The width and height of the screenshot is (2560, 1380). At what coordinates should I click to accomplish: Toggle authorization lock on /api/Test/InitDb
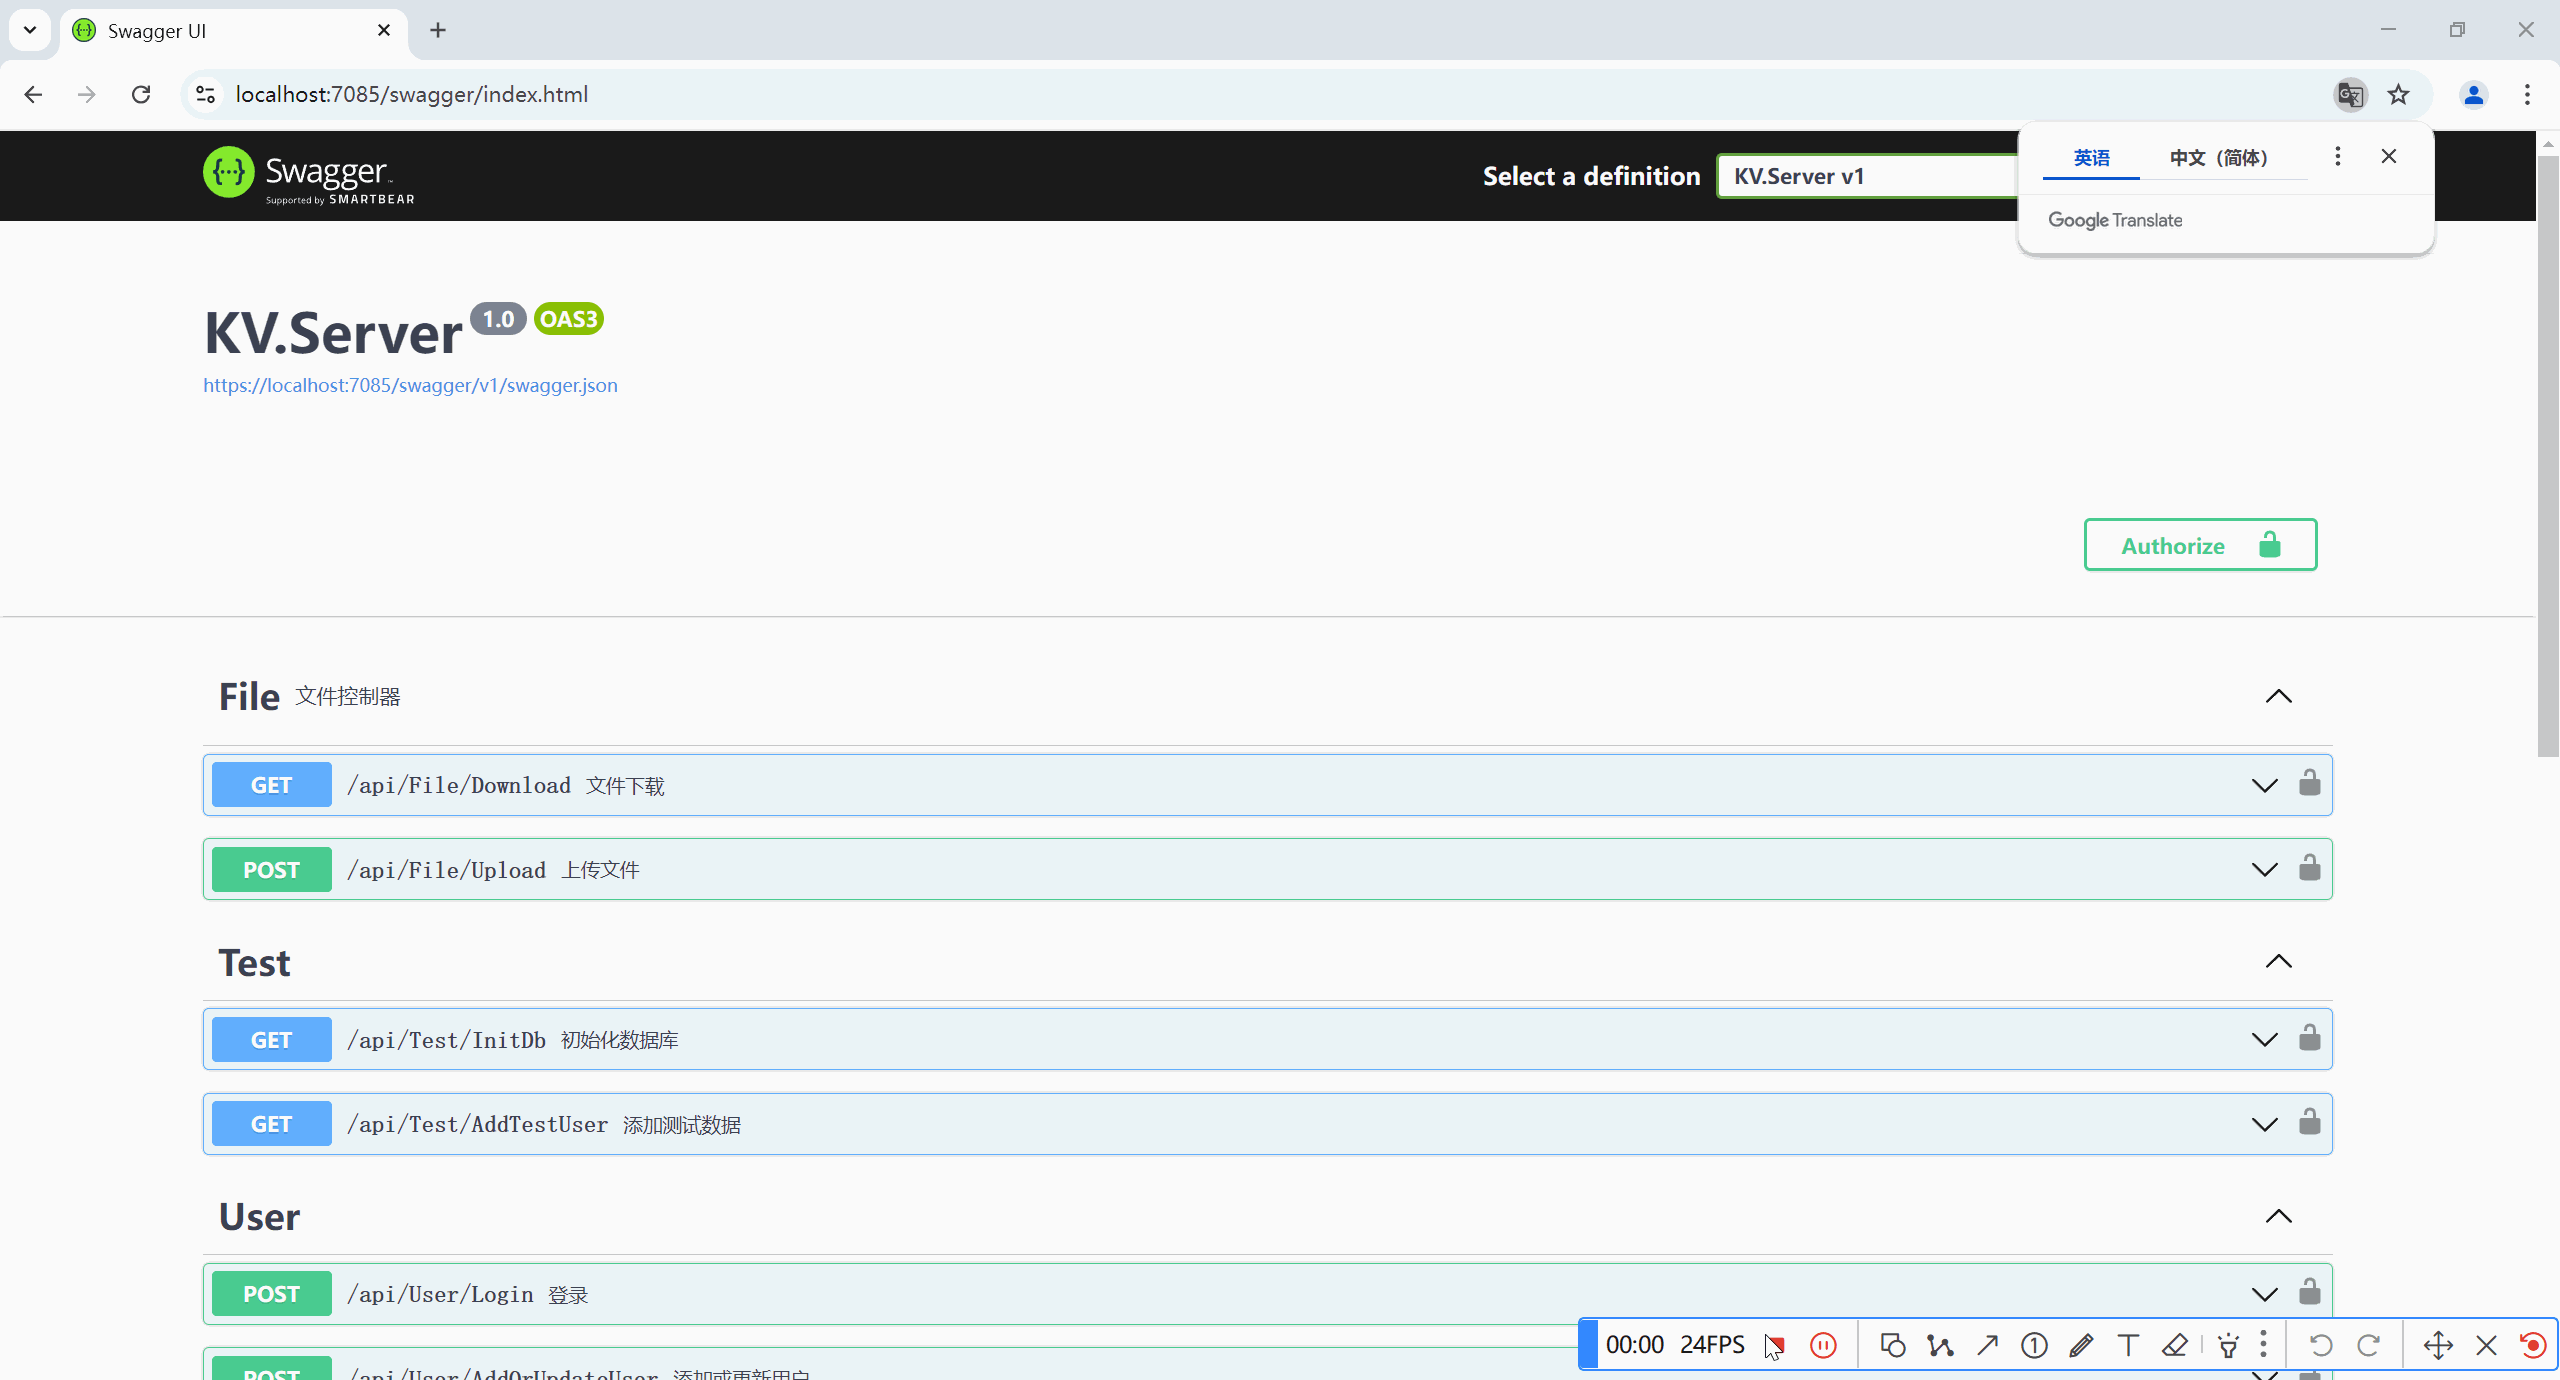pos(2309,1038)
